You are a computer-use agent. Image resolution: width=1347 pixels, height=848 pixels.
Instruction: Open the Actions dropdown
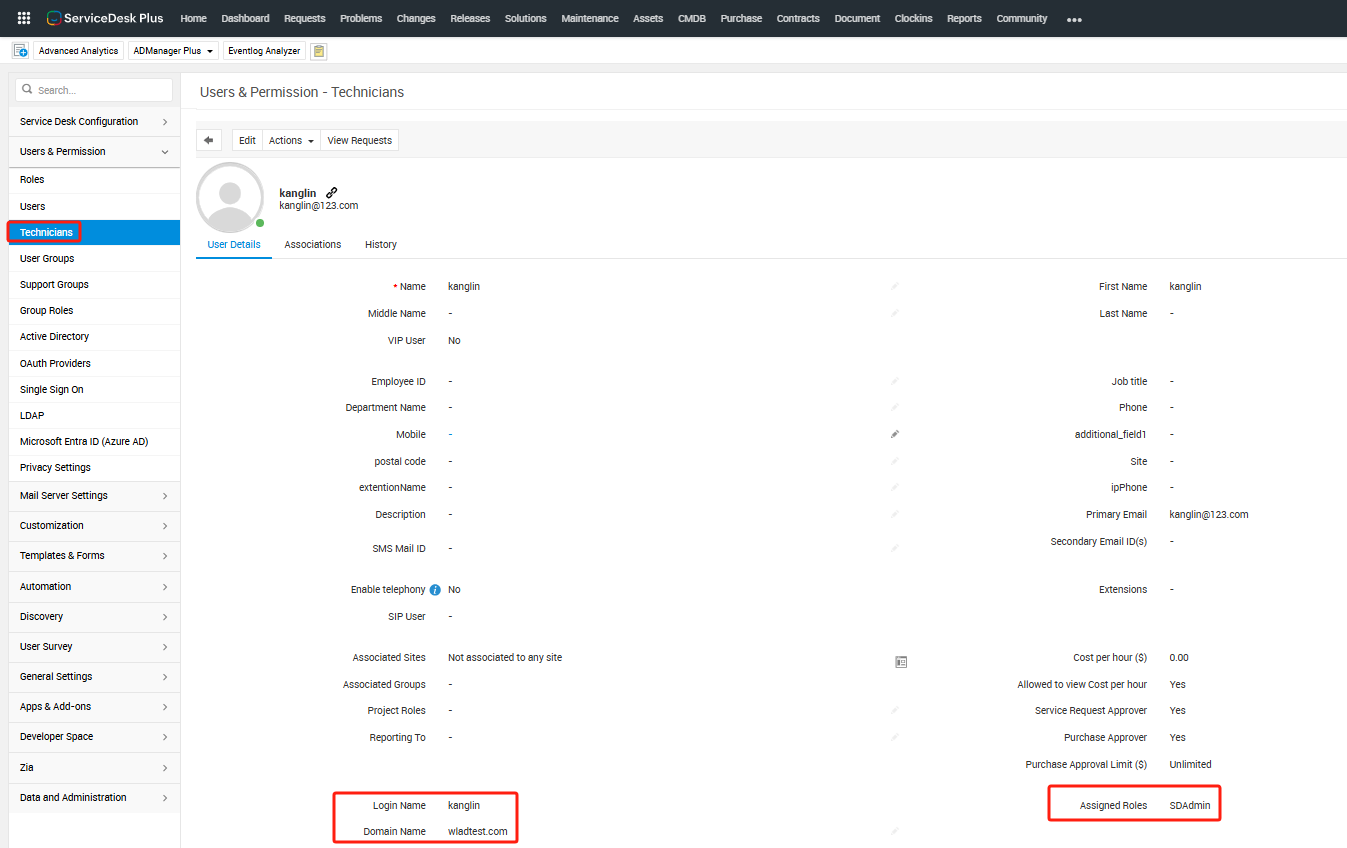[x=291, y=140]
